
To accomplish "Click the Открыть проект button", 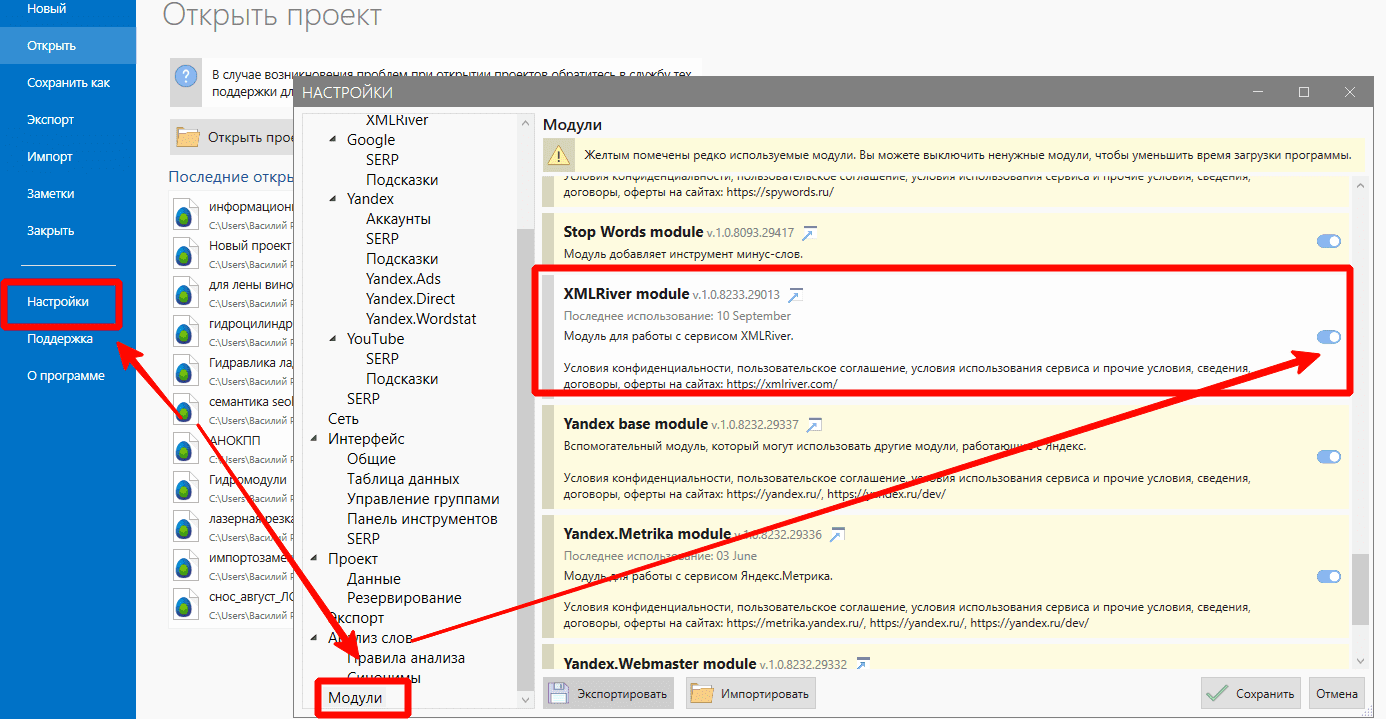I will [x=233, y=137].
